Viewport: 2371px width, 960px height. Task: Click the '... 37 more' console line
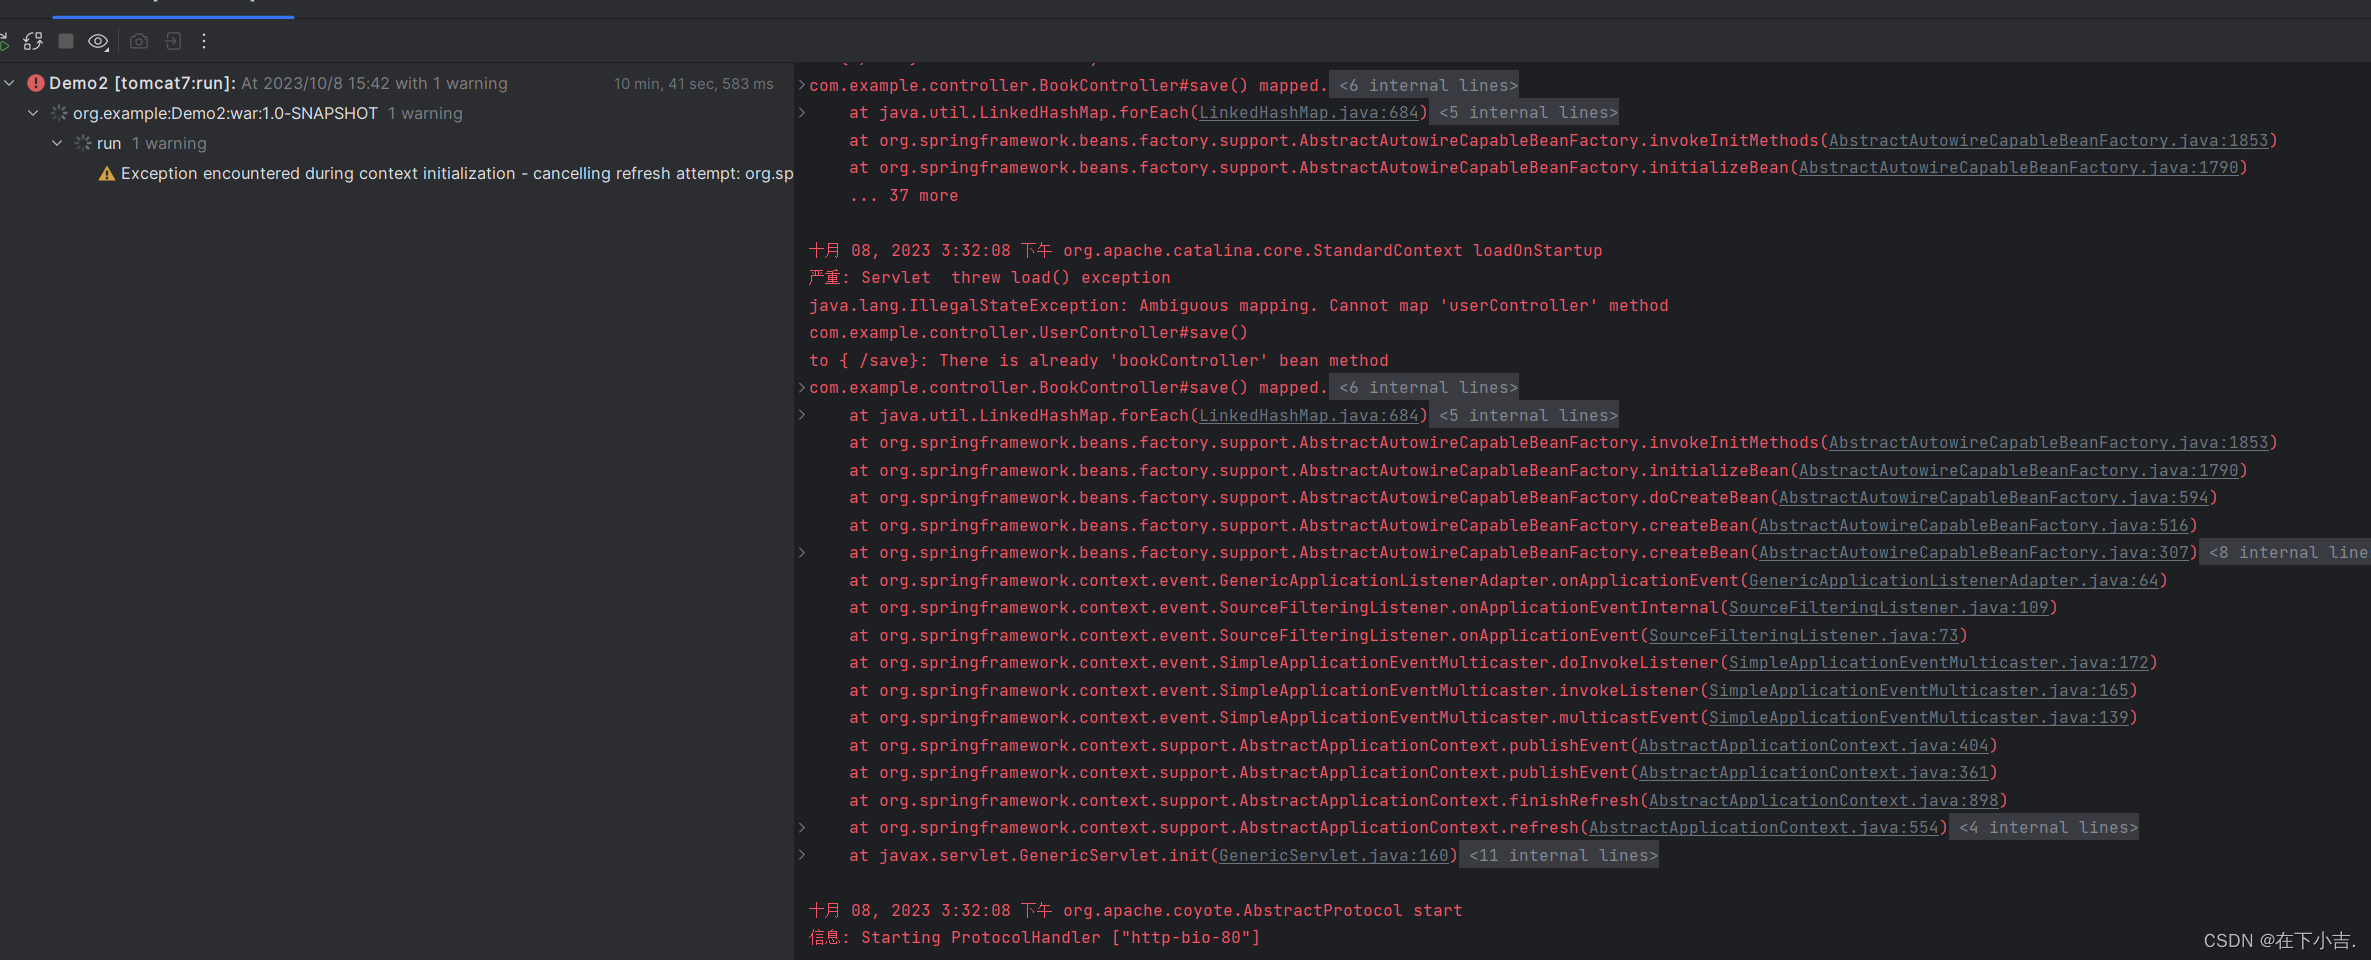904,195
